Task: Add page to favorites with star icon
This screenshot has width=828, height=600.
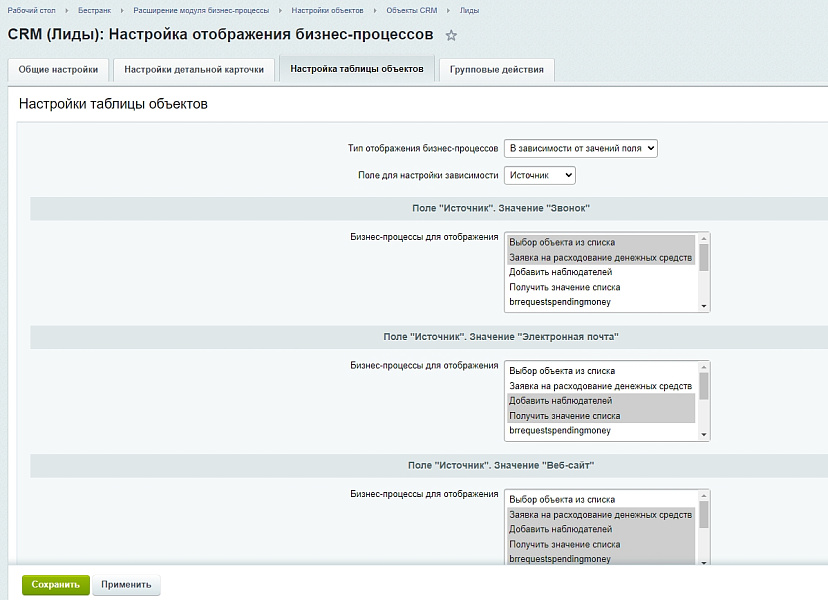Action: click(451, 35)
